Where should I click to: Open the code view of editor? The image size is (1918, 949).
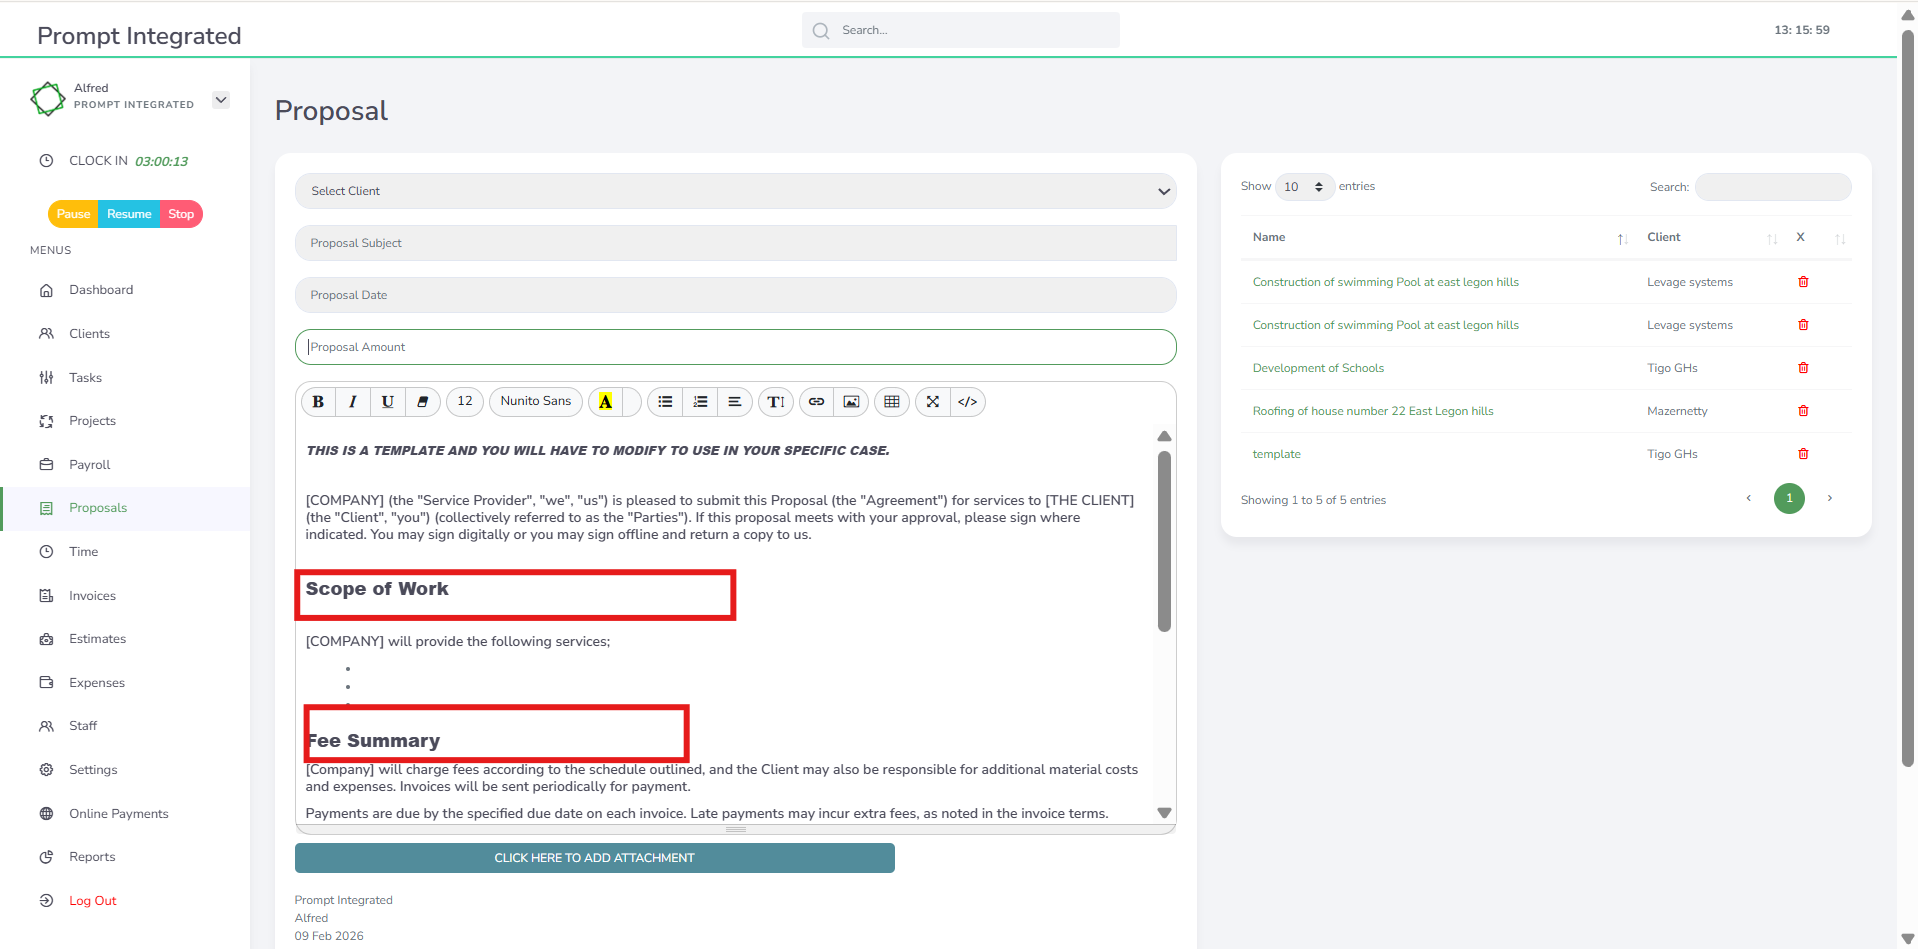click(967, 402)
